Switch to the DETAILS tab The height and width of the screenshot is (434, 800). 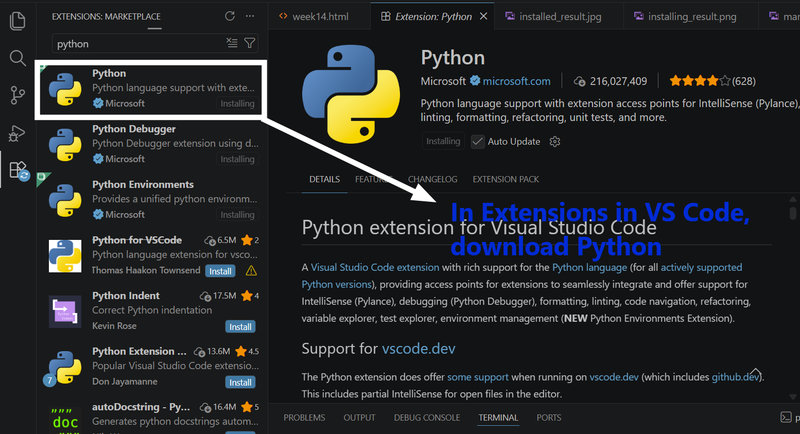[x=324, y=180]
